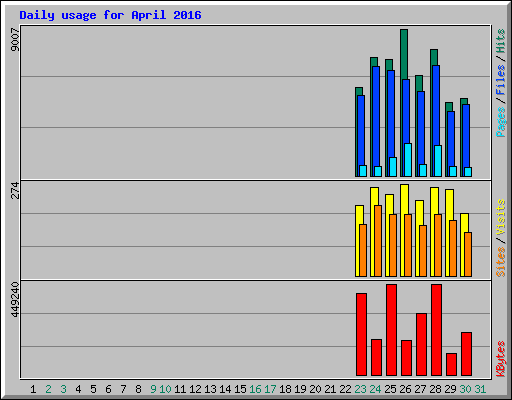Image resolution: width=512 pixels, height=400 pixels.
Task: Click day 31 on the x-axis
Action: [480, 389]
